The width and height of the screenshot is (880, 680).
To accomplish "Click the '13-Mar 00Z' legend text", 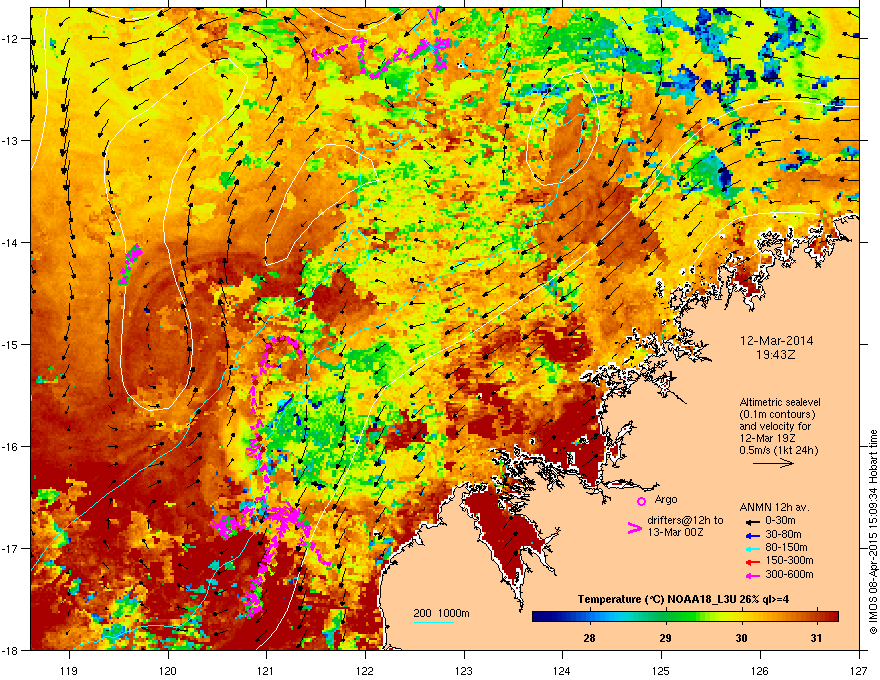I will pyautogui.click(x=675, y=532).
